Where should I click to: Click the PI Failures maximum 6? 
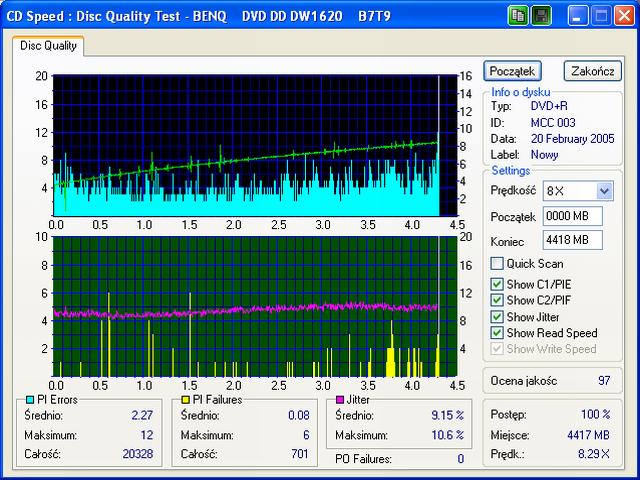click(x=306, y=435)
